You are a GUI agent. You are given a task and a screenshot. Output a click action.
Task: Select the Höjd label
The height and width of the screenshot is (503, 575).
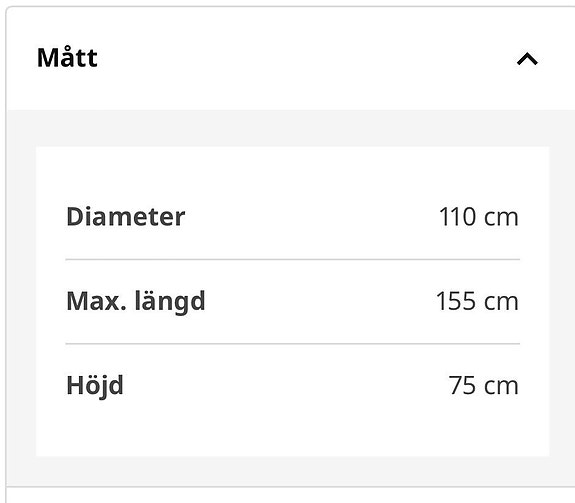pyautogui.click(x=95, y=386)
